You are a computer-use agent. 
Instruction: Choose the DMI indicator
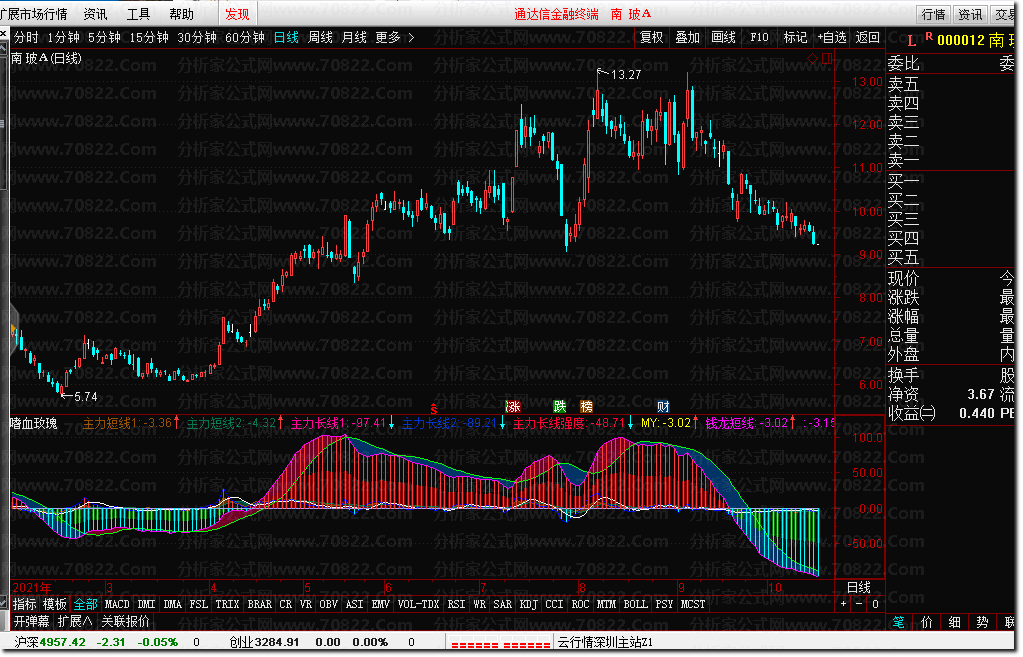click(146, 604)
